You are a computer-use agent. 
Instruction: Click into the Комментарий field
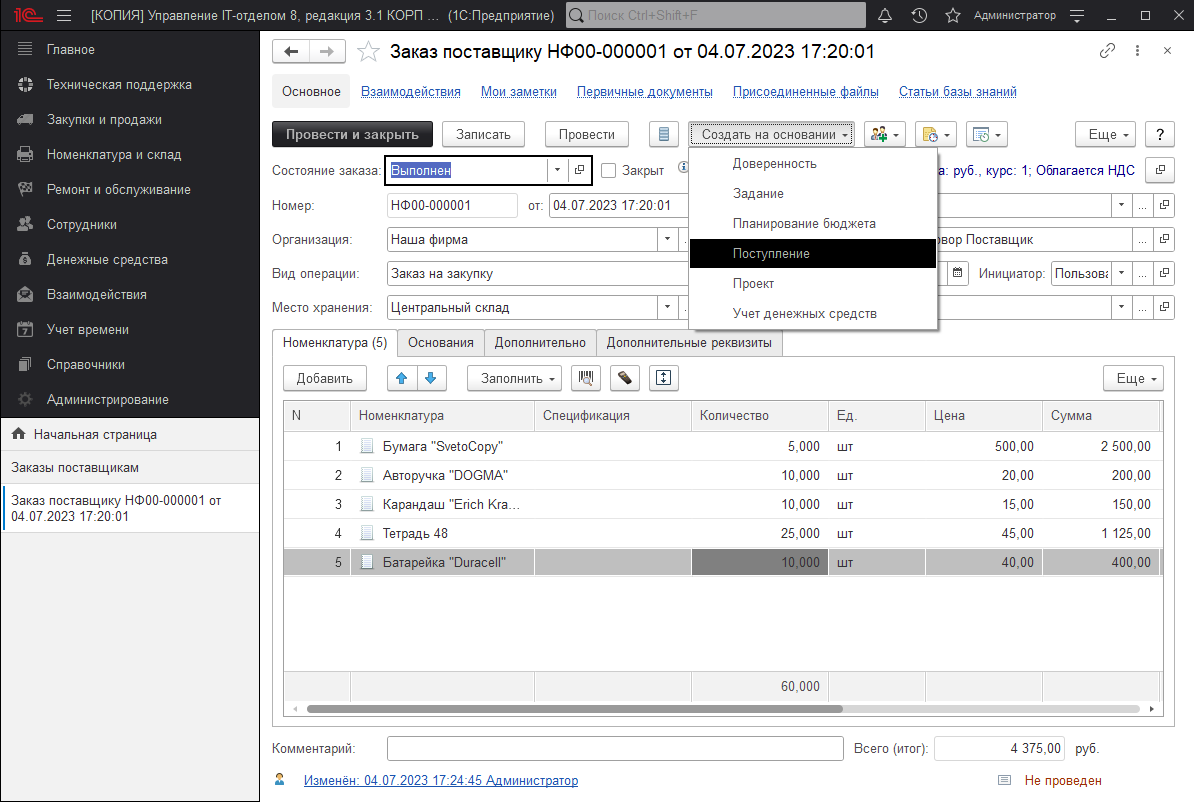click(615, 749)
